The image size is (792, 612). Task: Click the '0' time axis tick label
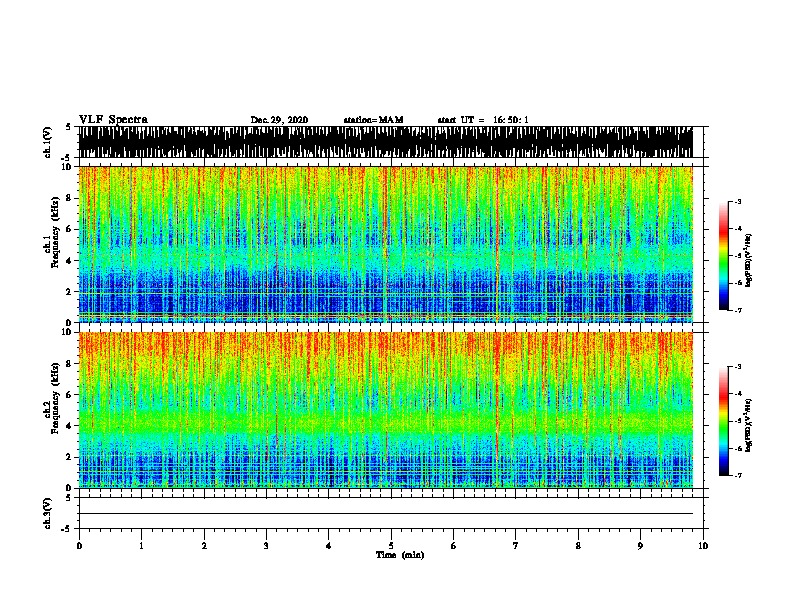79,546
